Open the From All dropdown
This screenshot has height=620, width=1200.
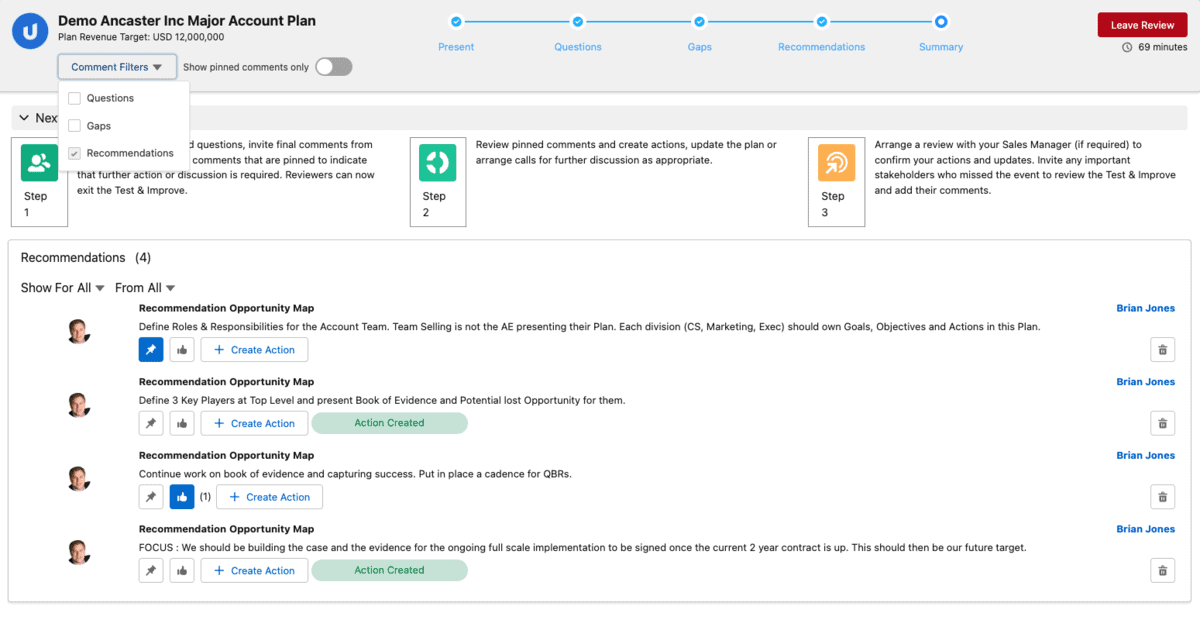click(145, 288)
